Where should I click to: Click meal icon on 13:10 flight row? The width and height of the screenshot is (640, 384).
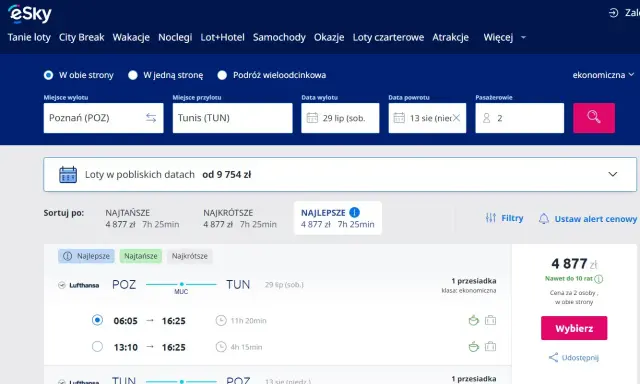coord(473,347)
